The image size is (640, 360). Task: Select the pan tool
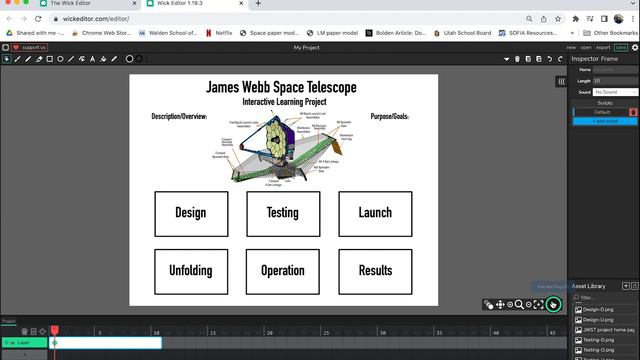(500, 304)
